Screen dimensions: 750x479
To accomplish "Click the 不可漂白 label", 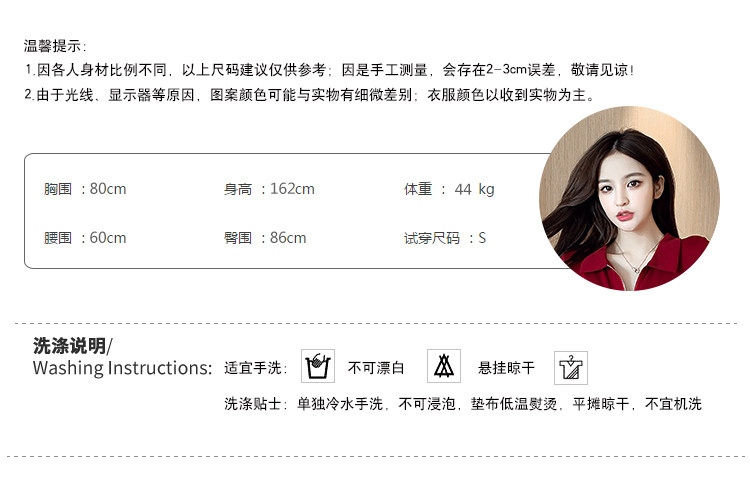I will point(376,368).
